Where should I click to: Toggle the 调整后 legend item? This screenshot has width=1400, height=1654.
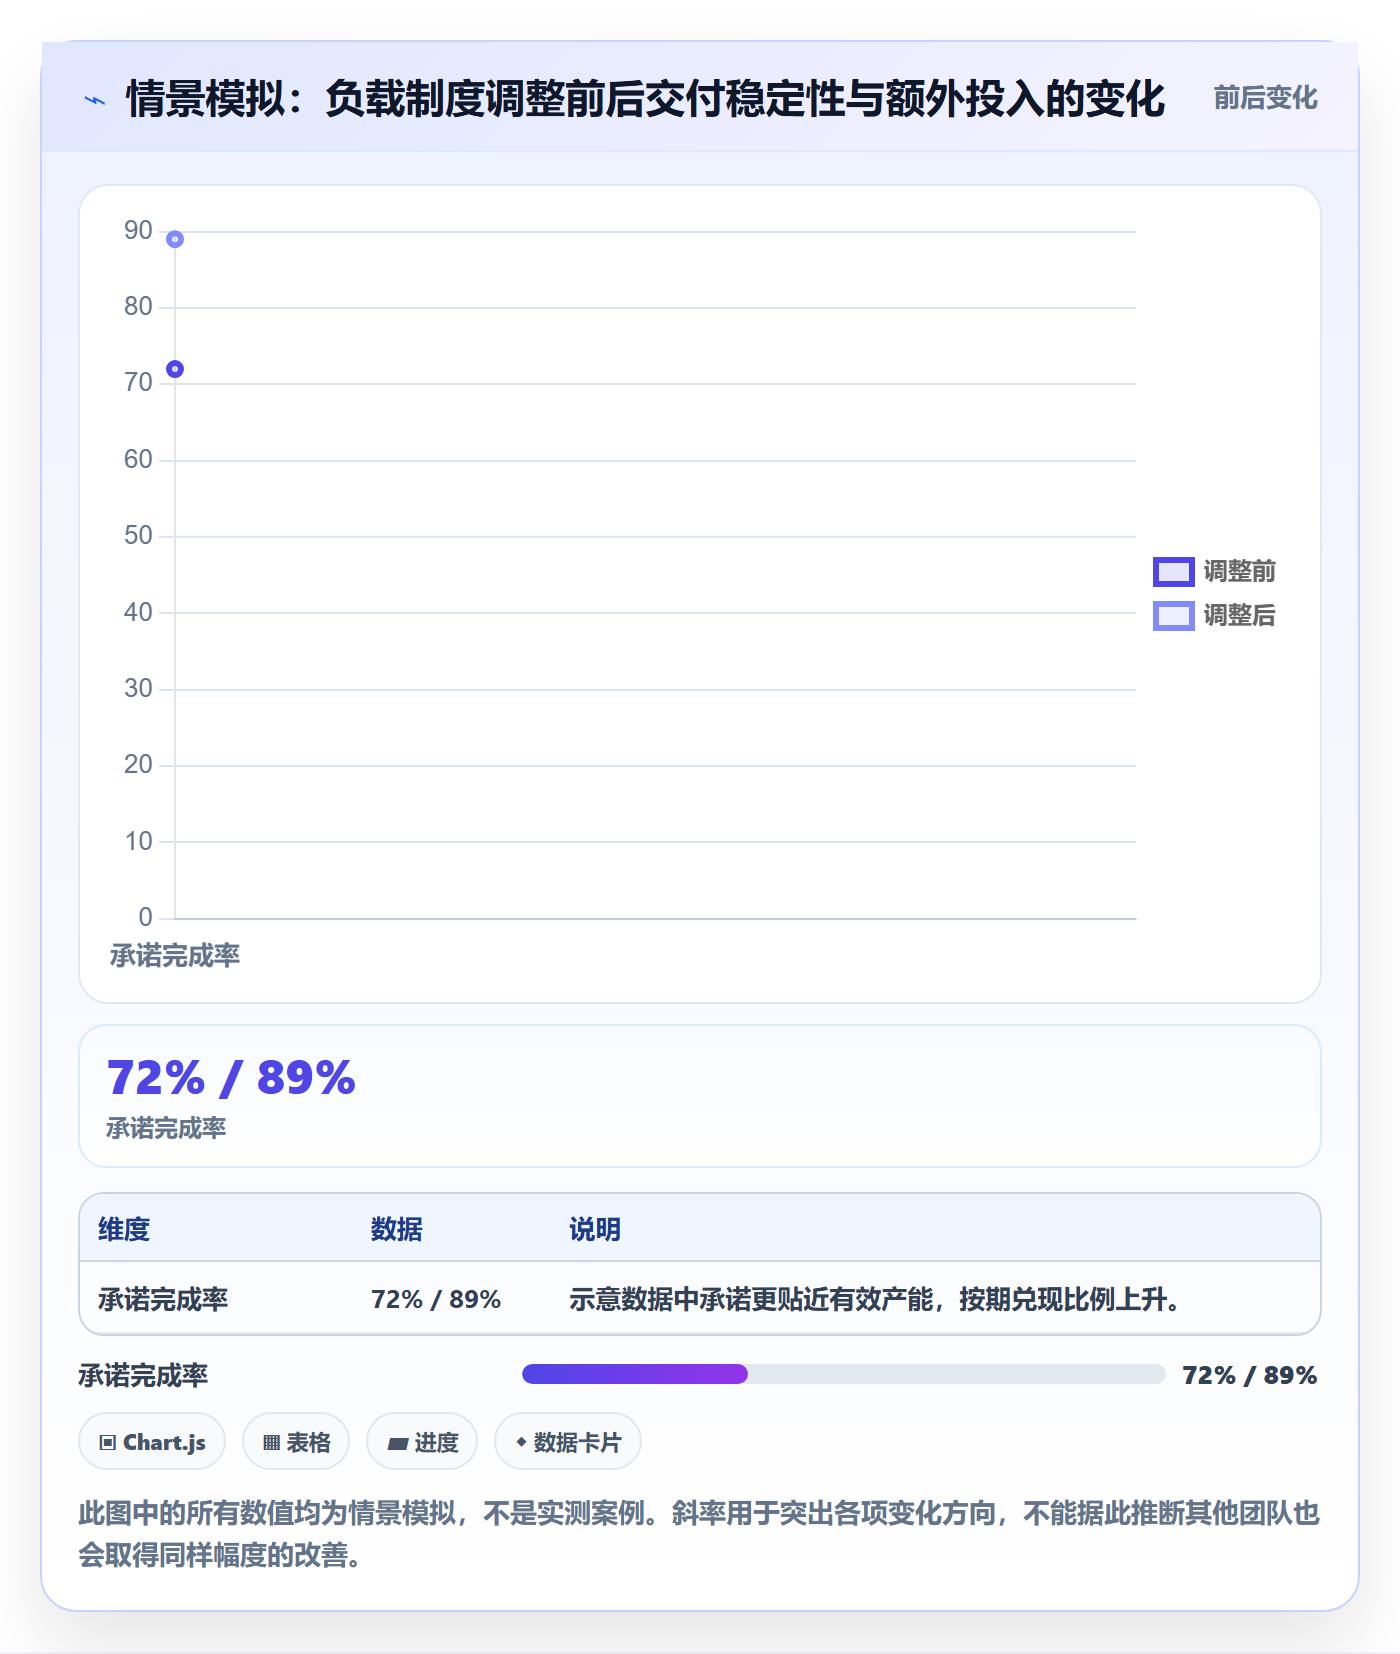(1214, 615)
